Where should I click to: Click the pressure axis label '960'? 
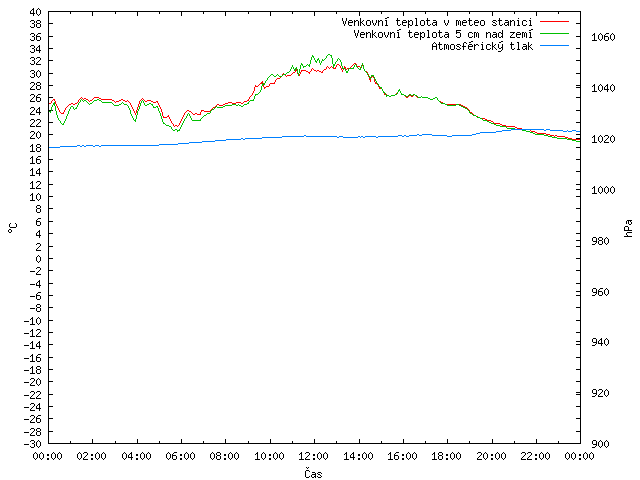(x=600, y=292)
